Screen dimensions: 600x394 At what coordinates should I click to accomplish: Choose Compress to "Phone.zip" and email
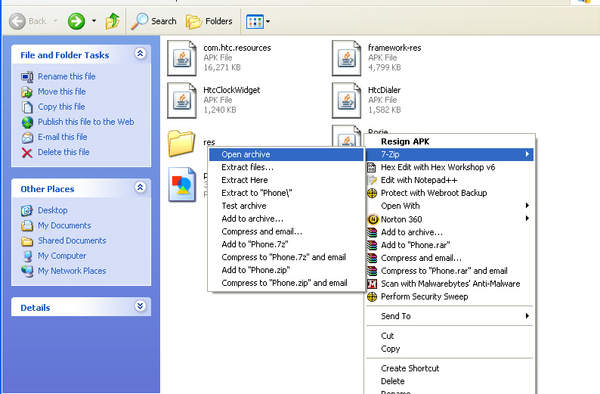click(286, 283)
